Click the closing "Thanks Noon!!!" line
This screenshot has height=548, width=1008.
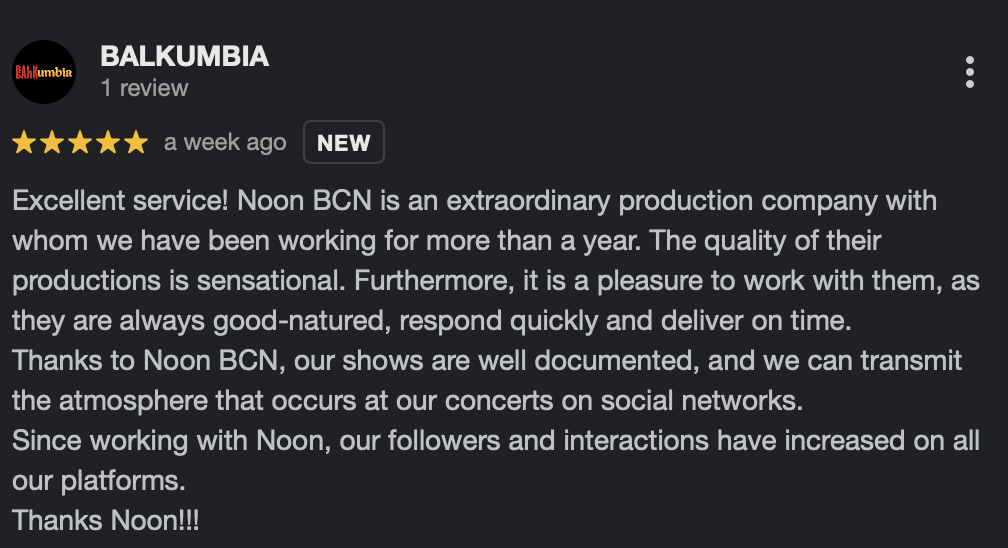(105, 521)
